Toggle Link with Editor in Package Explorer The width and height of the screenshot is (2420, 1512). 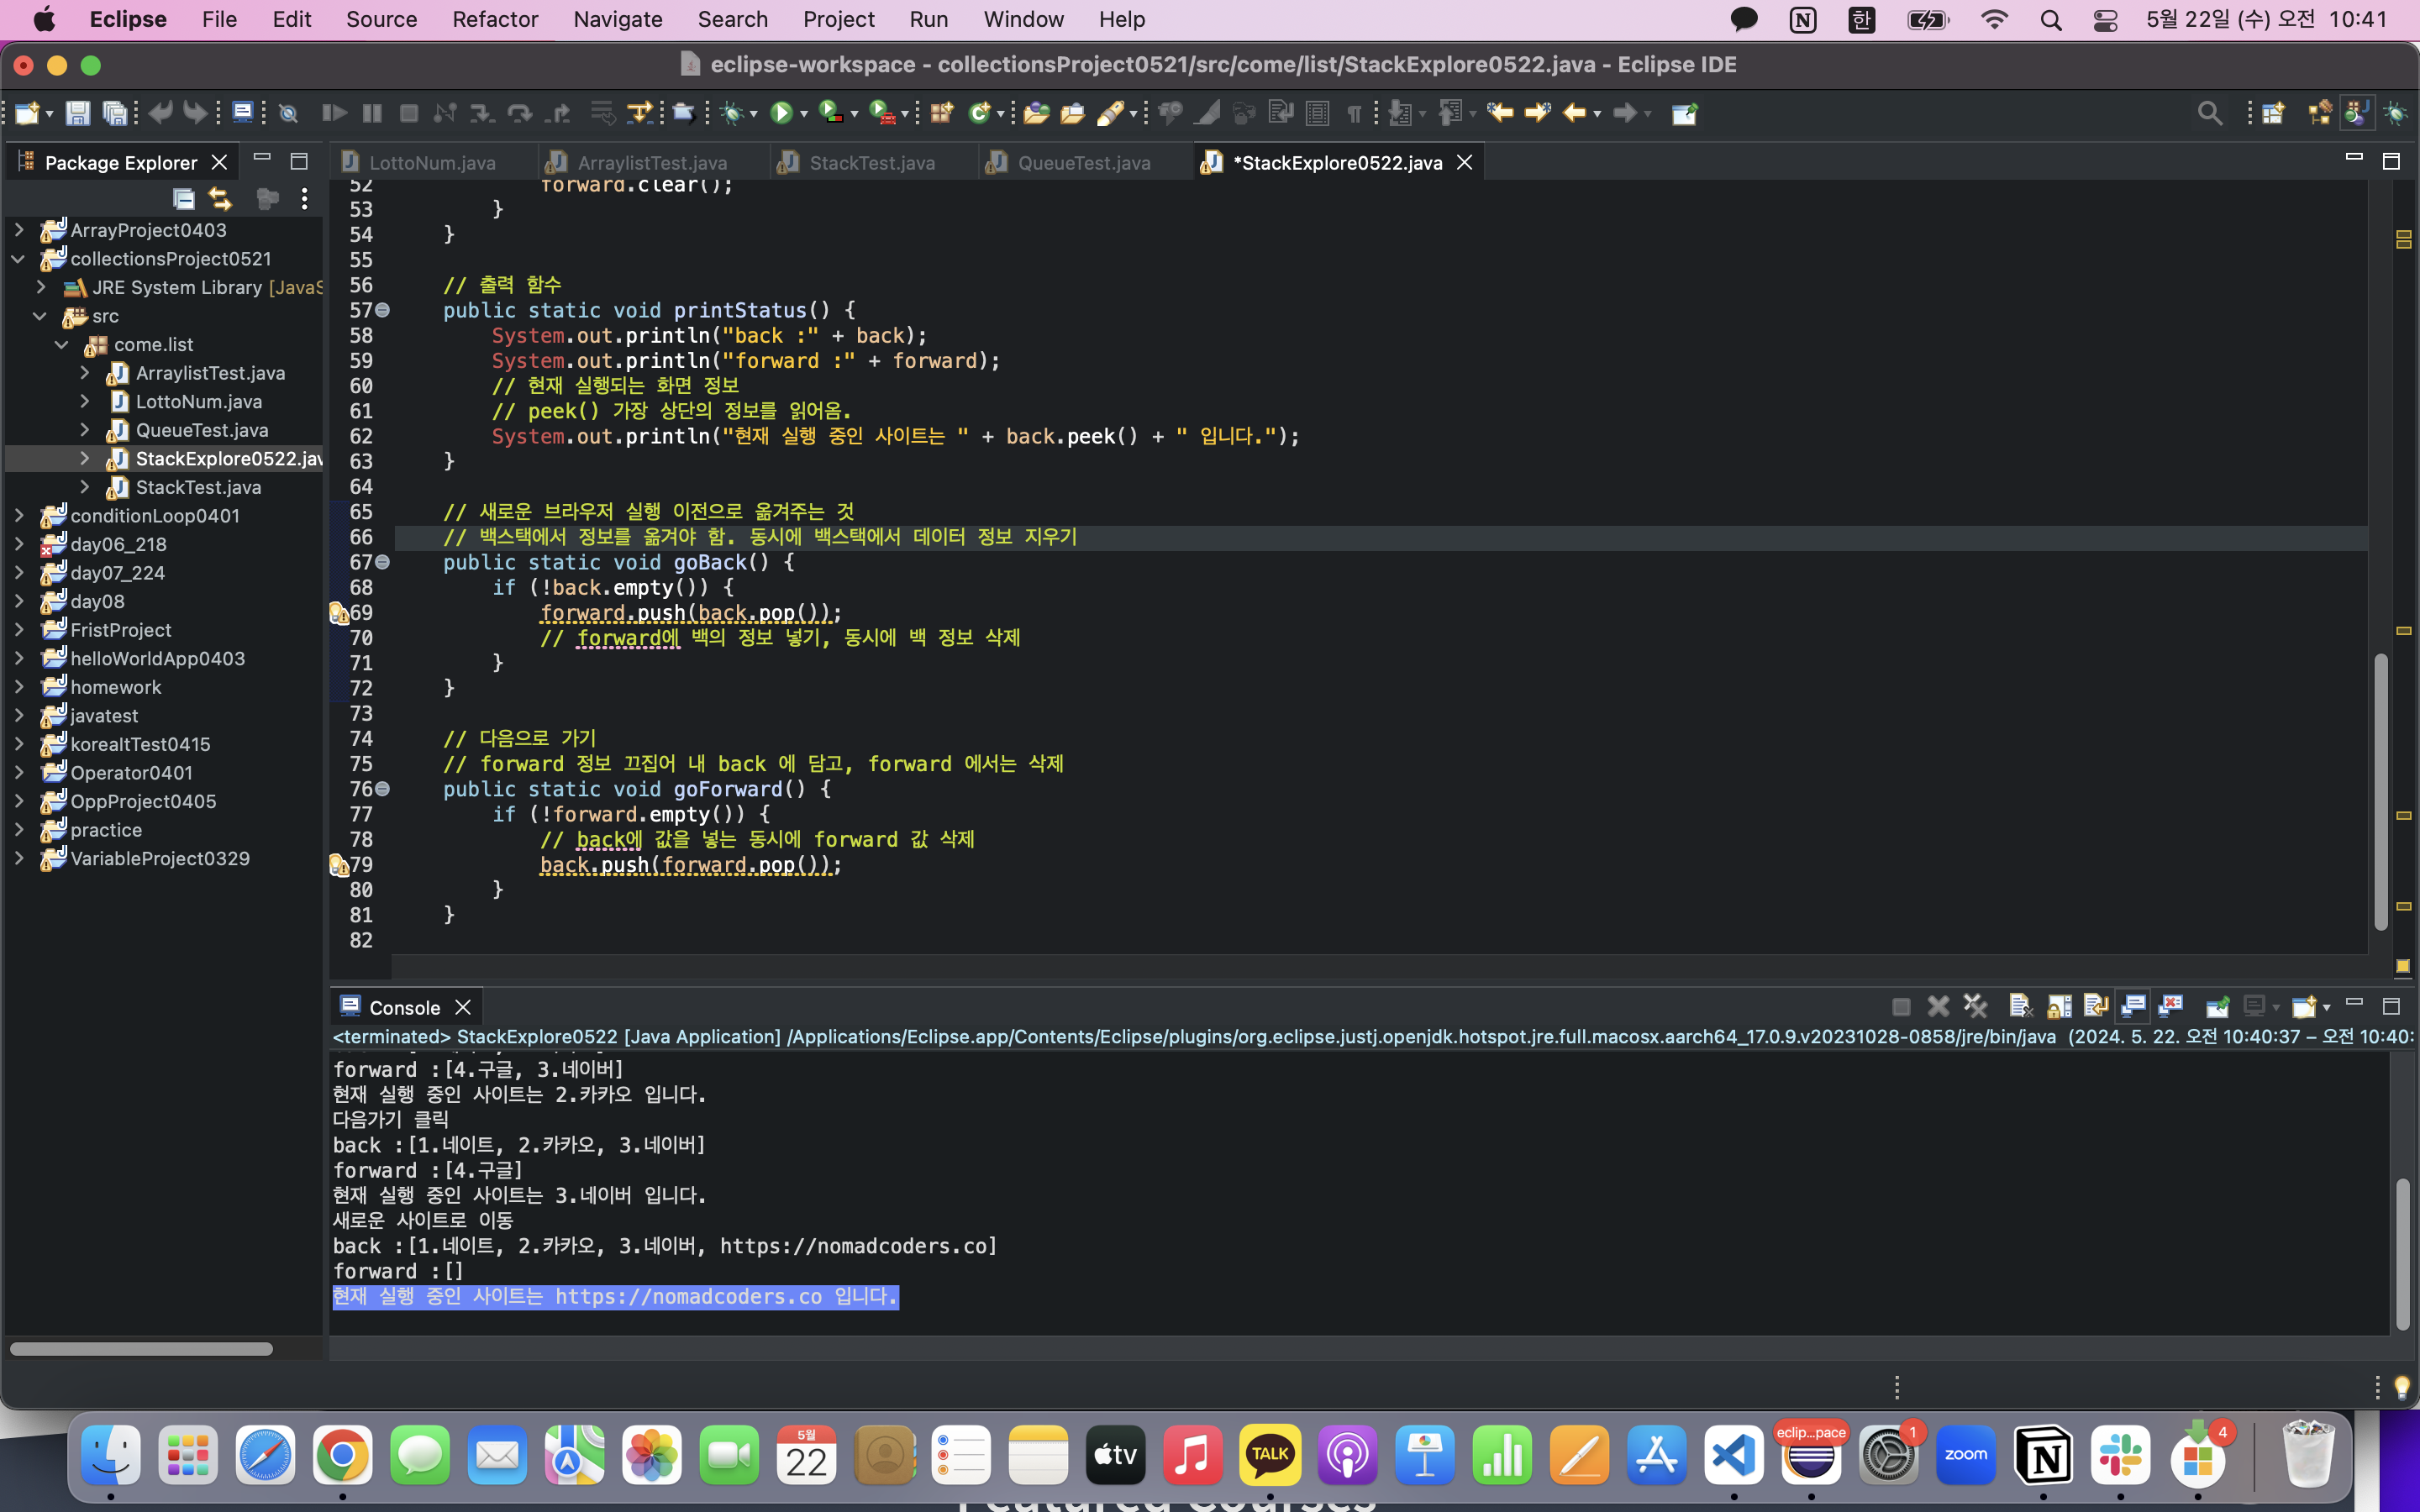click(220, 199)
